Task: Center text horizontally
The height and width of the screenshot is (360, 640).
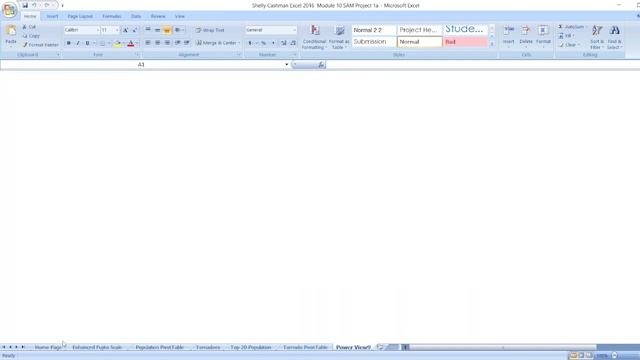Action: pyautogui.click(x=157, y=43)
